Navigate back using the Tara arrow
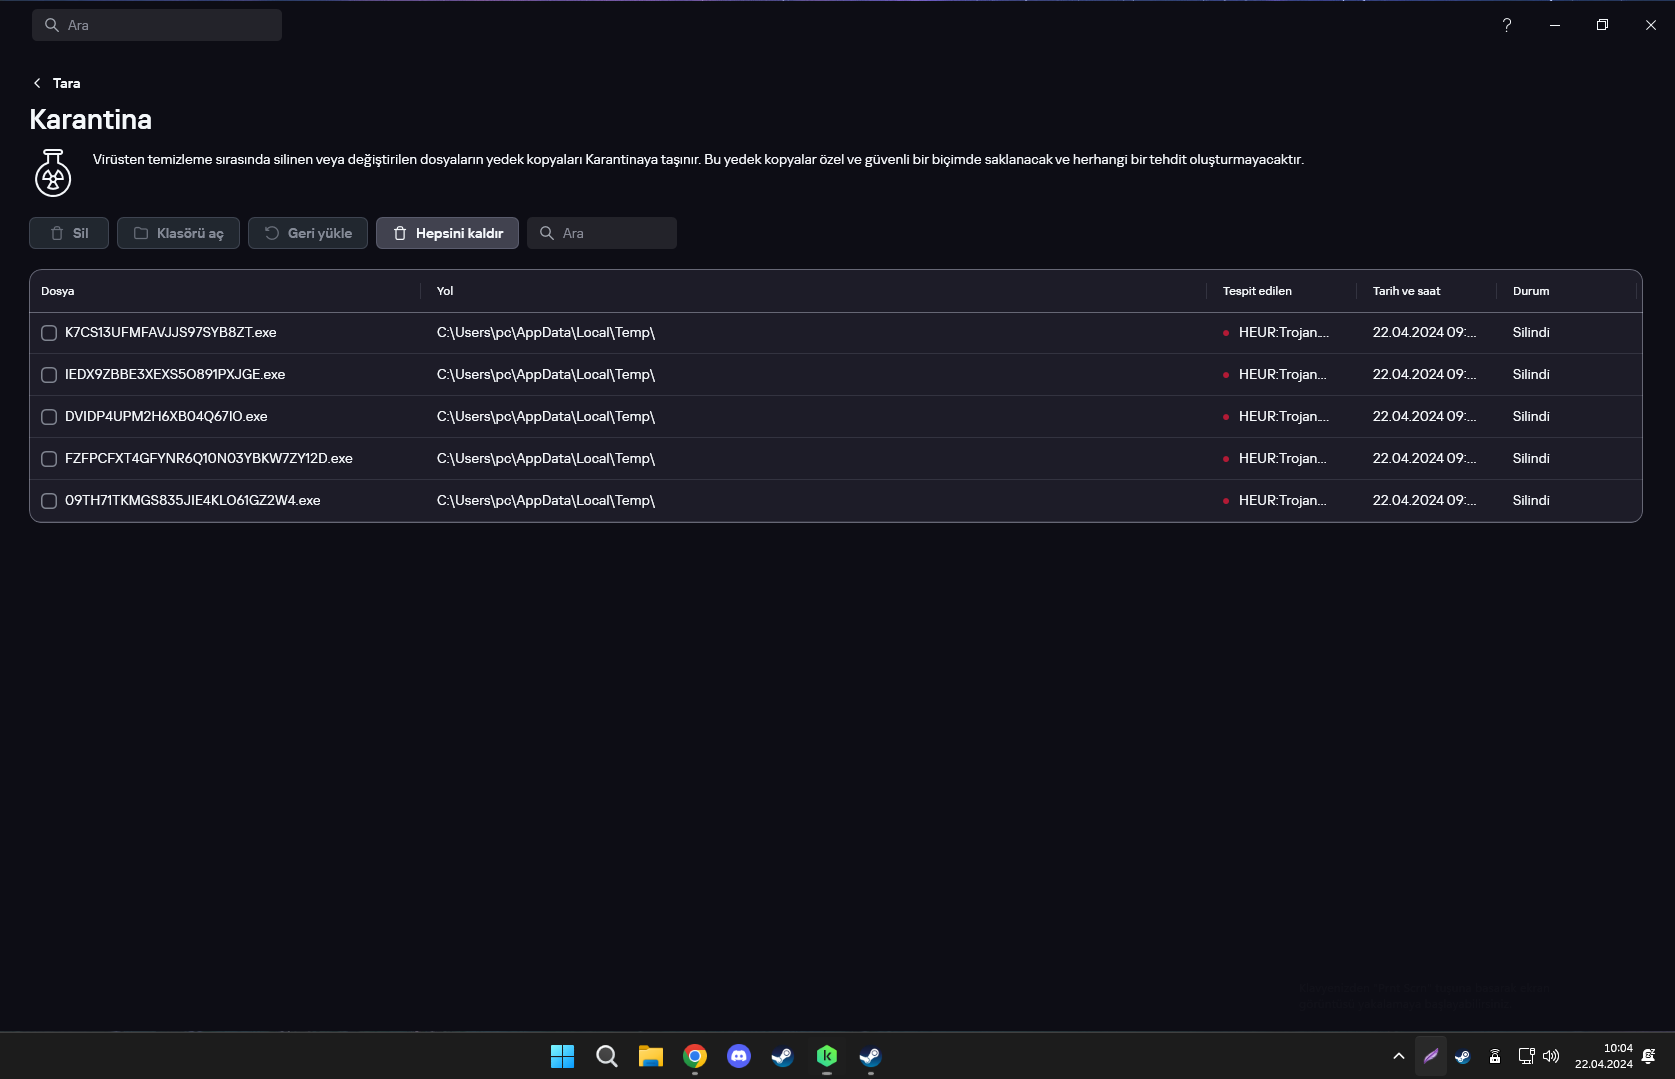1675x1079 pixels. (37, 83)
